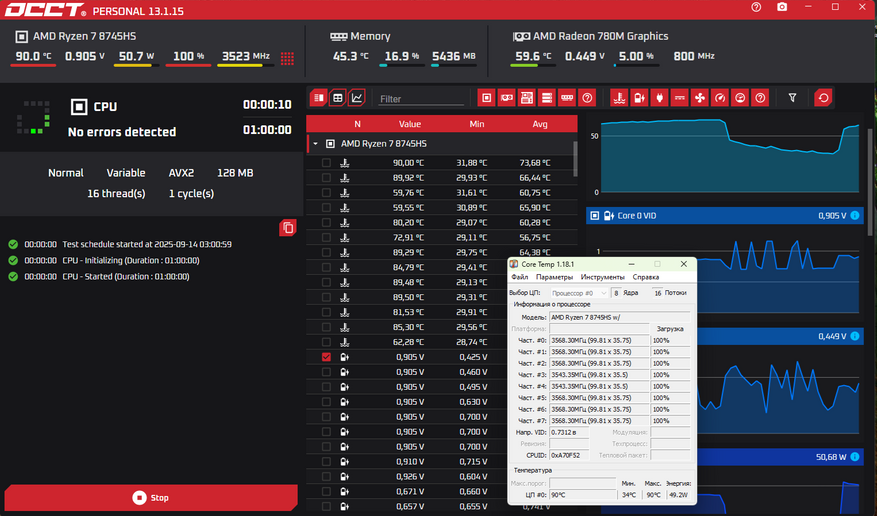The image size is (877, 516).
Task: Click into the sensor Filter field
Action: pyautogui.click(x=421, y=99)
